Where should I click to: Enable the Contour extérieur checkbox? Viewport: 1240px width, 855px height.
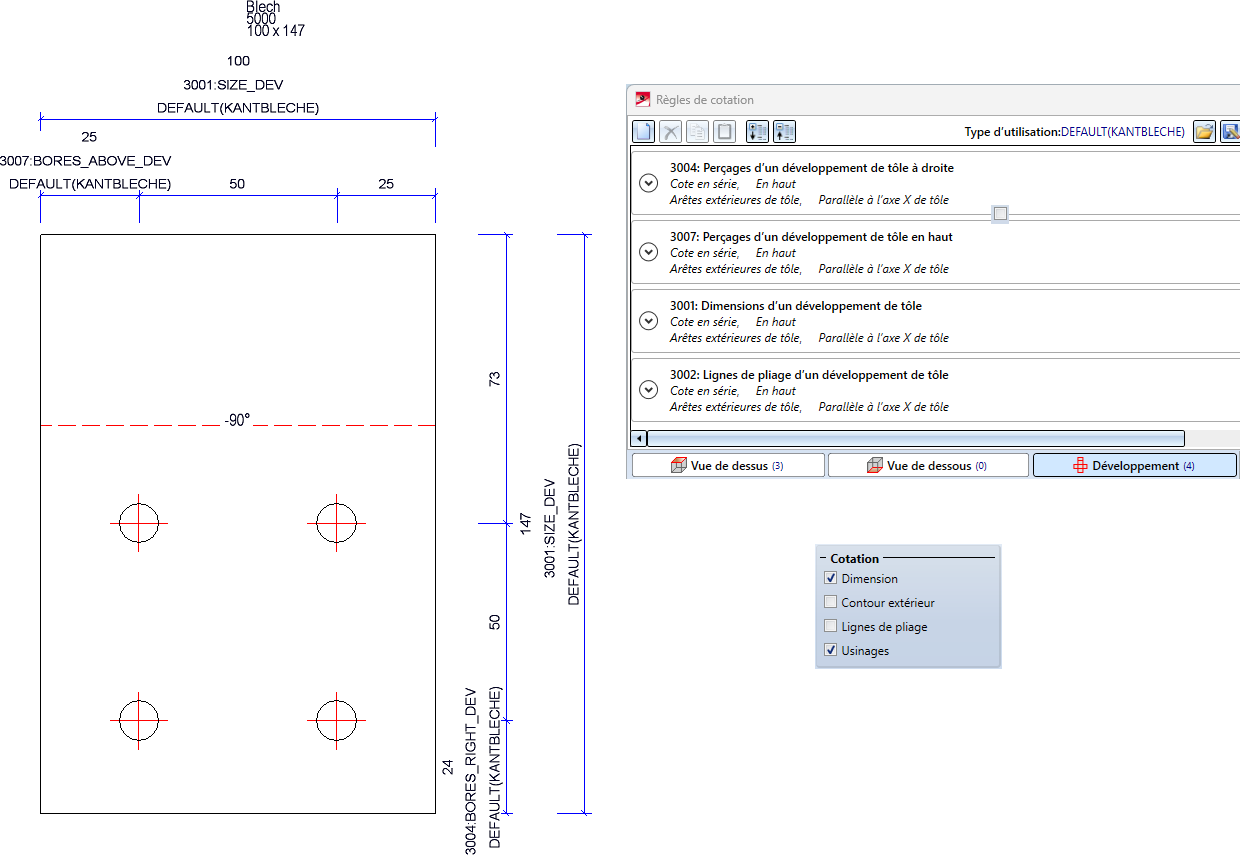(830, 603)
